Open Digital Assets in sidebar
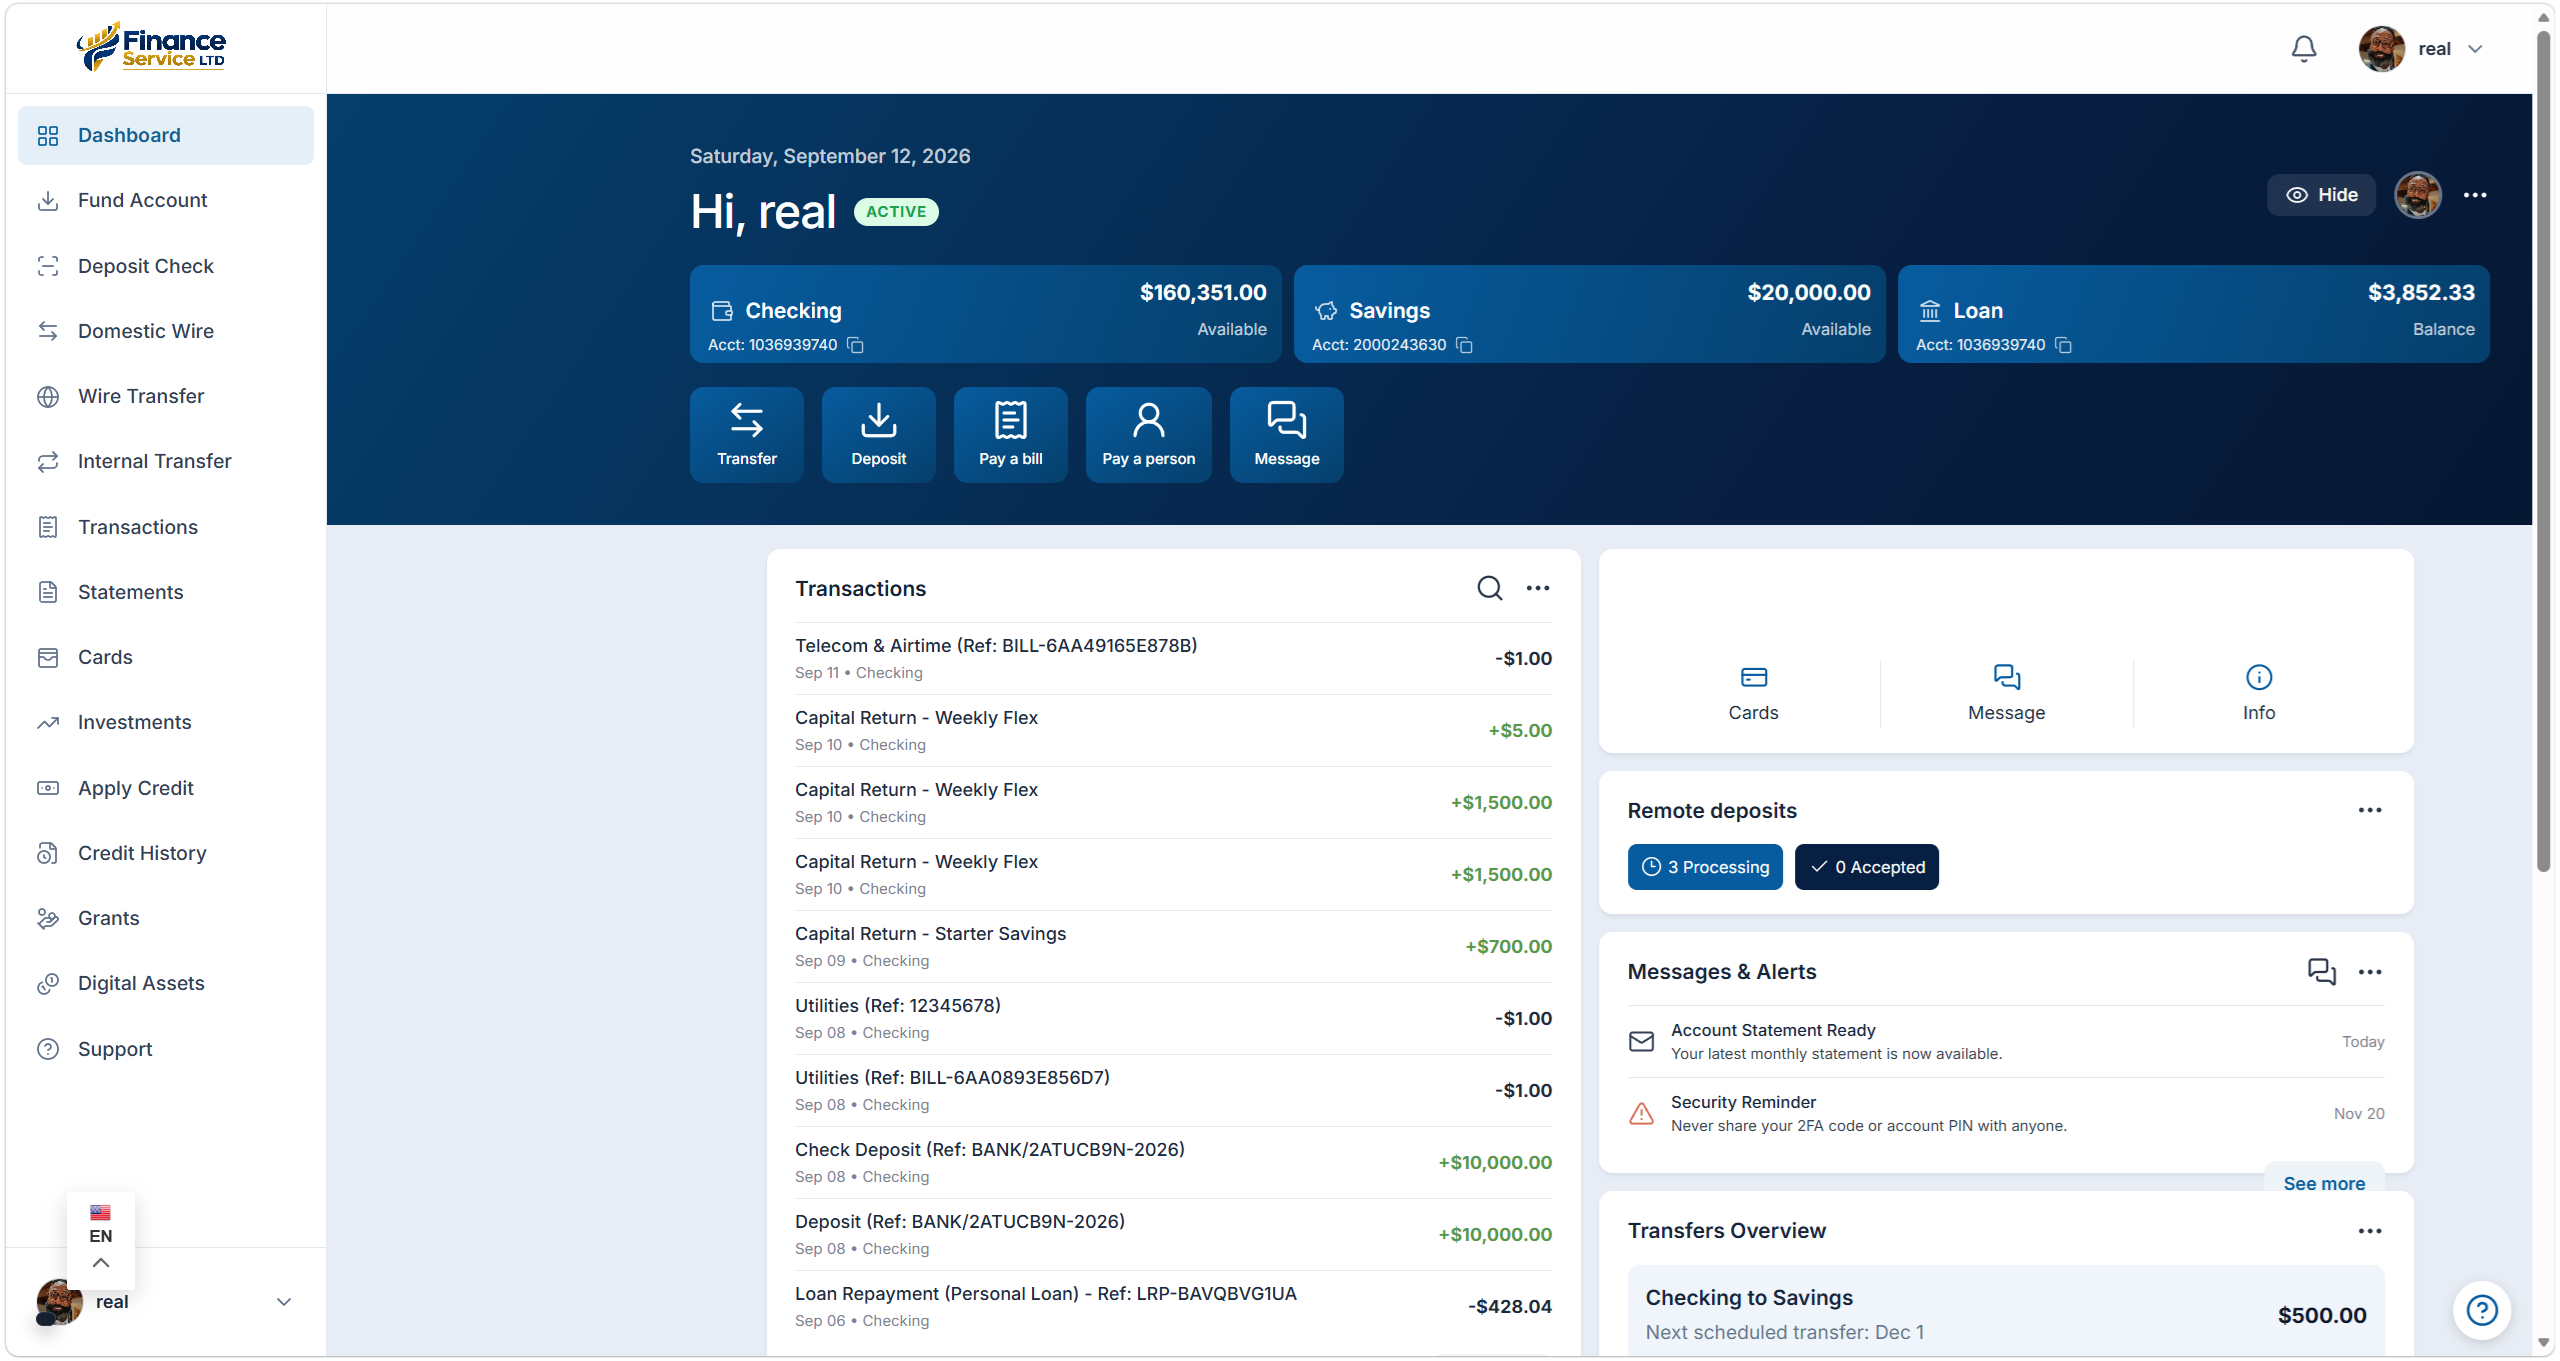The image size is (2560, 1361). 165,983
